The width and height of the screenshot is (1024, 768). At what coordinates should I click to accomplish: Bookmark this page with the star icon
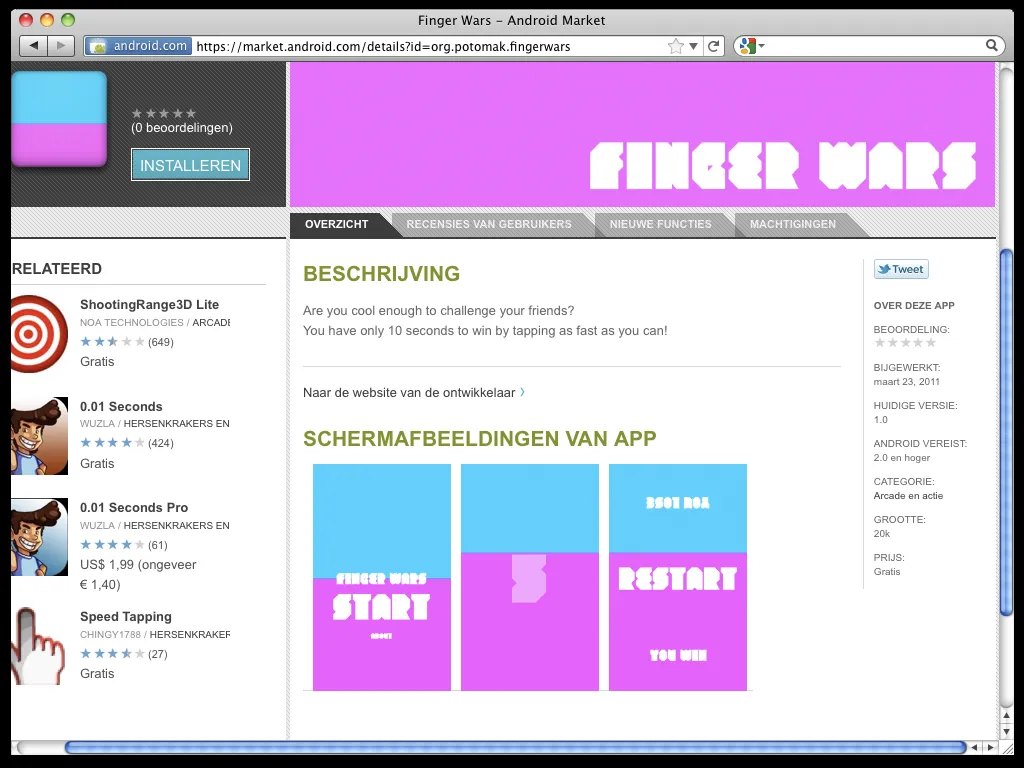click(675, 46)
